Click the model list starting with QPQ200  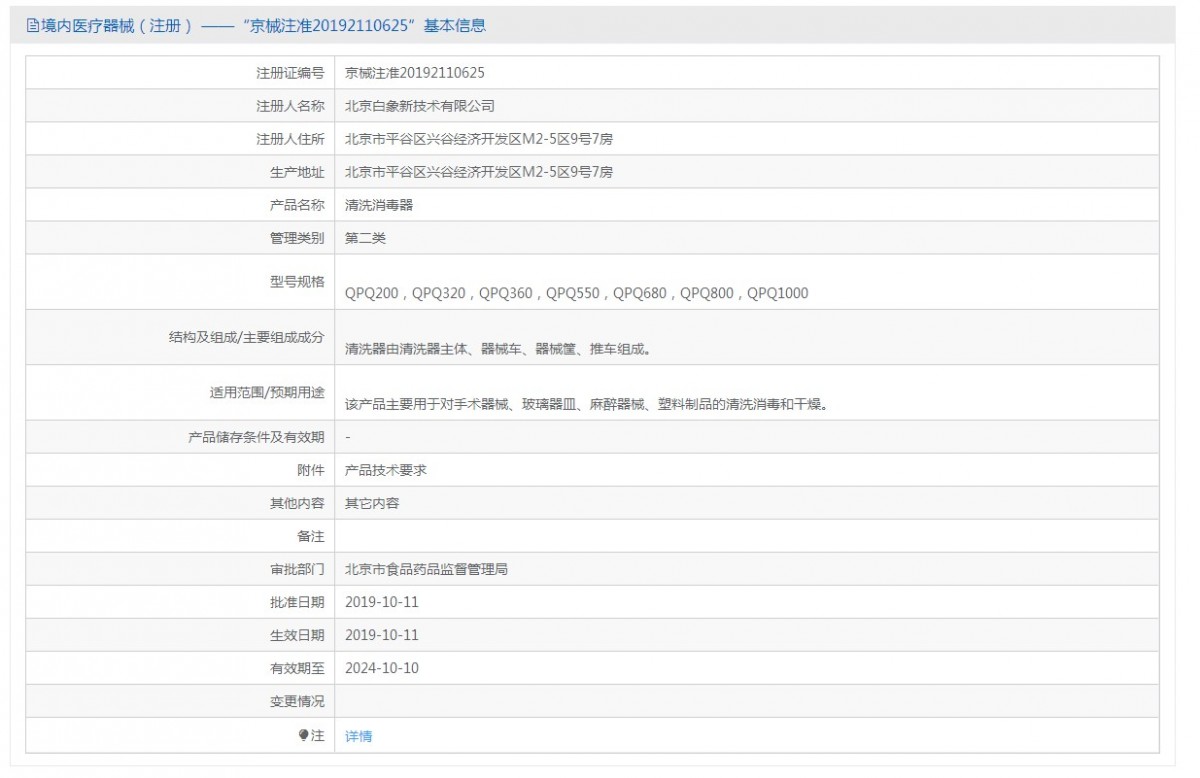576,293
